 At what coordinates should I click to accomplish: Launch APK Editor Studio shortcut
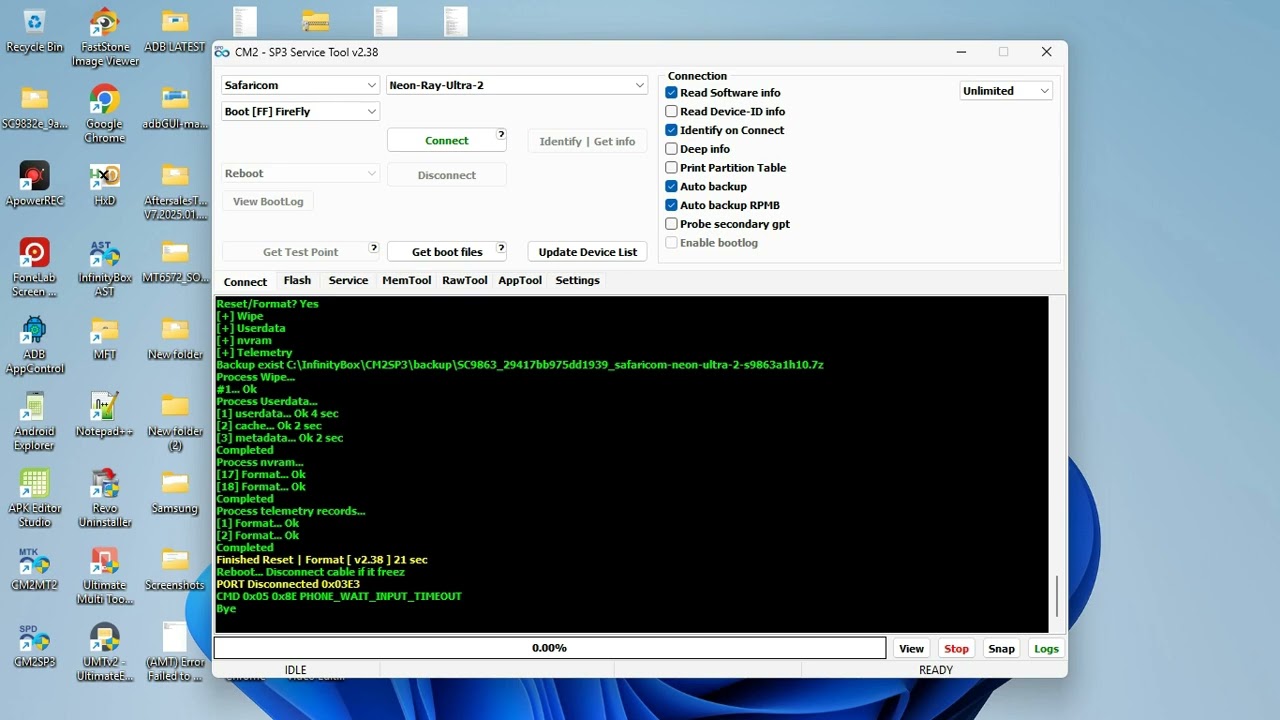(x=34, y=499)
